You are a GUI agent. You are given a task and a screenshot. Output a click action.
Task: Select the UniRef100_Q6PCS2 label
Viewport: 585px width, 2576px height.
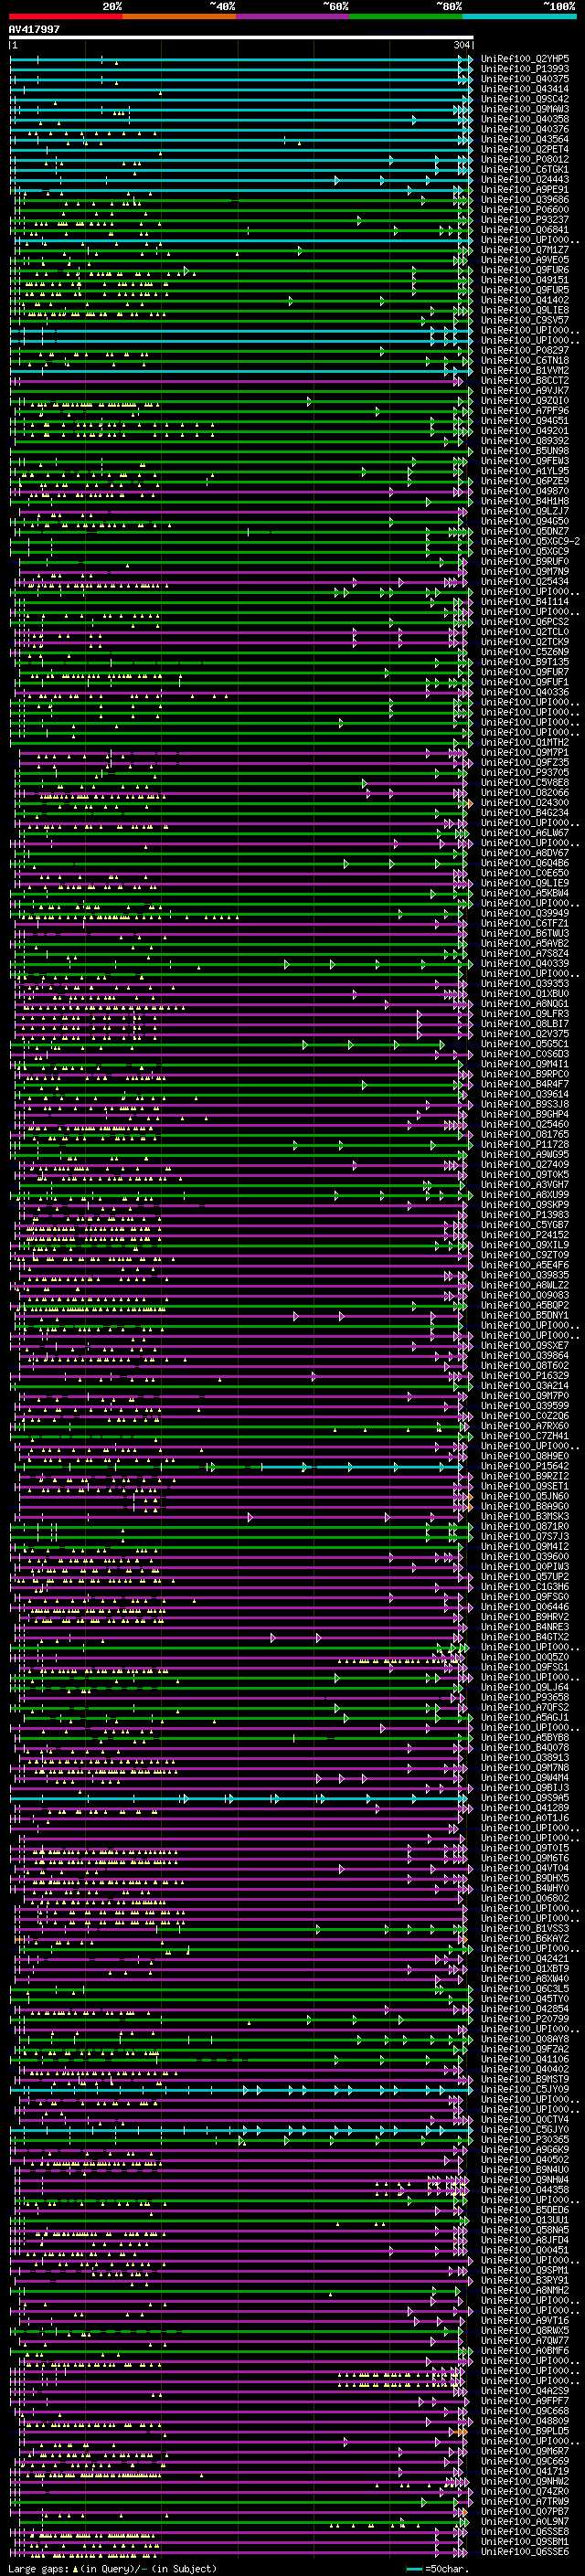pos(525,622)
